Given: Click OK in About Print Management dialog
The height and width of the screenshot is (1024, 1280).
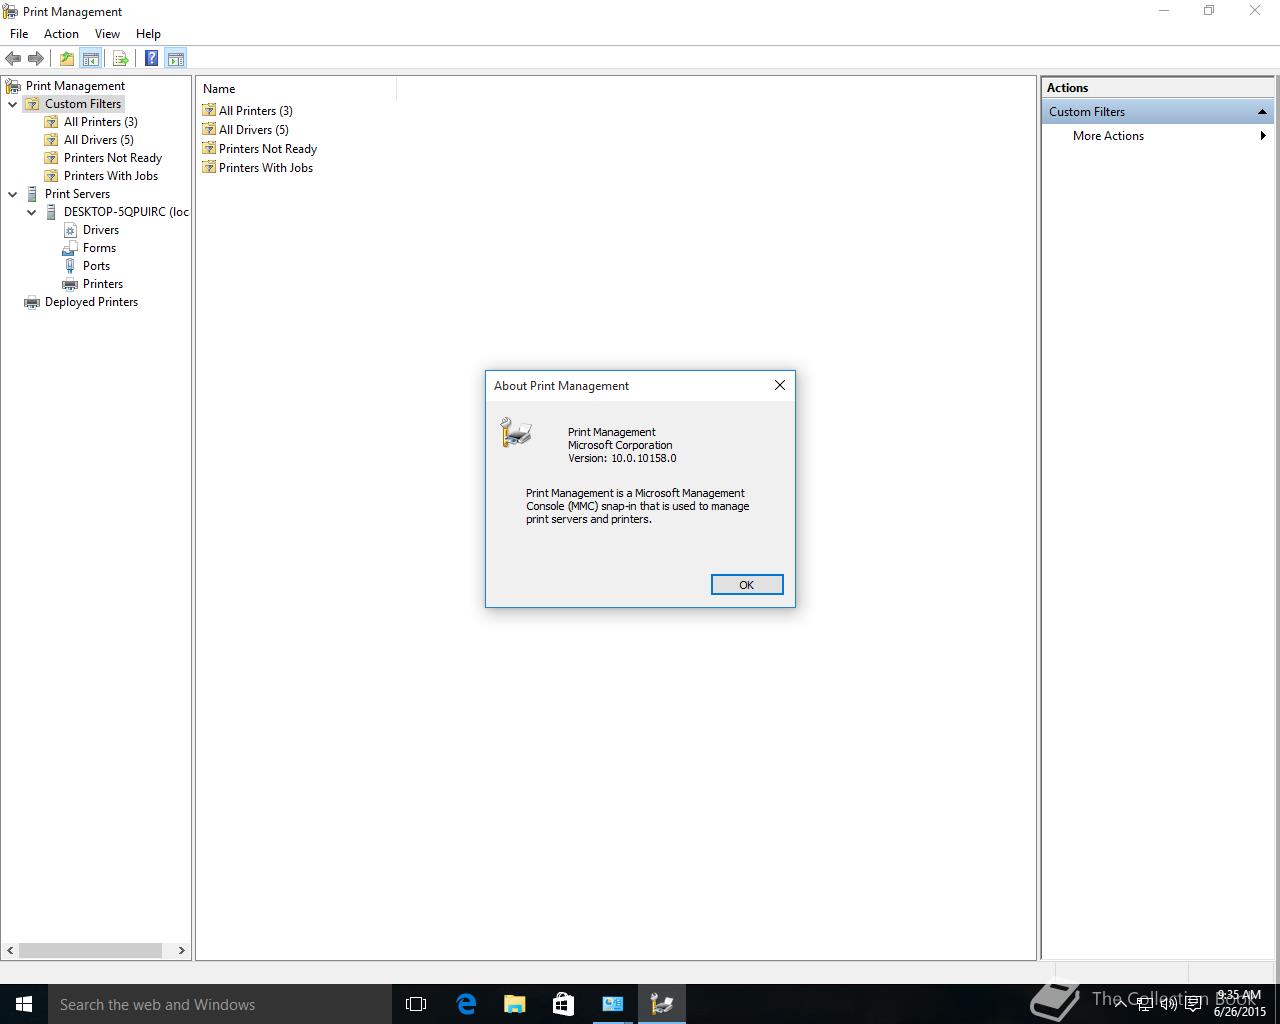Looking at the screenshot, I should pos(747,585).
